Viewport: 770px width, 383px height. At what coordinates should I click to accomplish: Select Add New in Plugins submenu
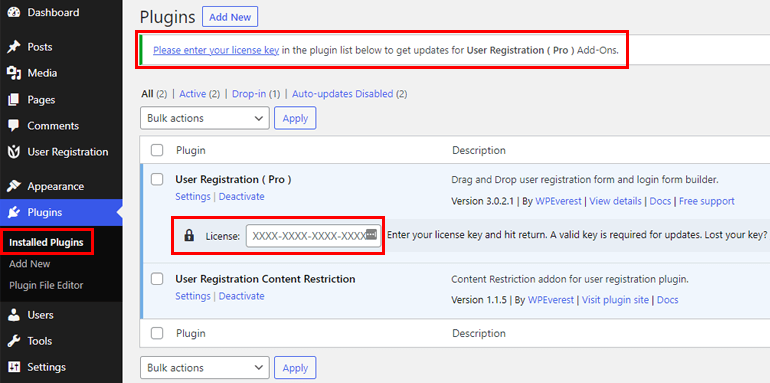29,264
